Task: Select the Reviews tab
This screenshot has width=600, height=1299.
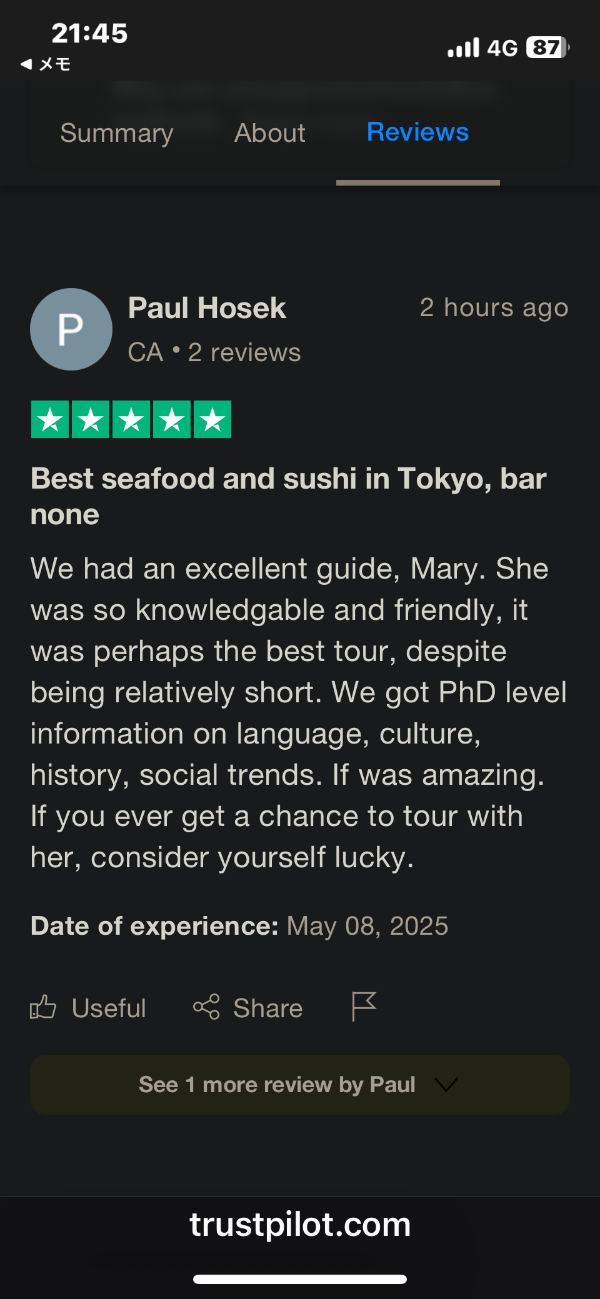Action: coord(418,132)
